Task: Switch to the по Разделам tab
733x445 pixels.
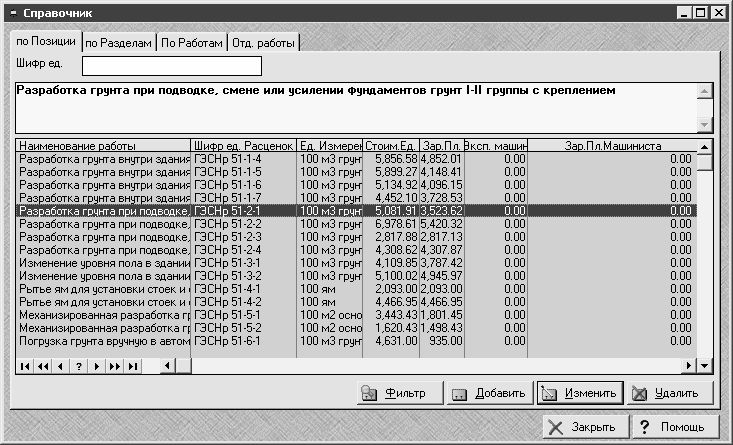Action: [x=119, y=43]
